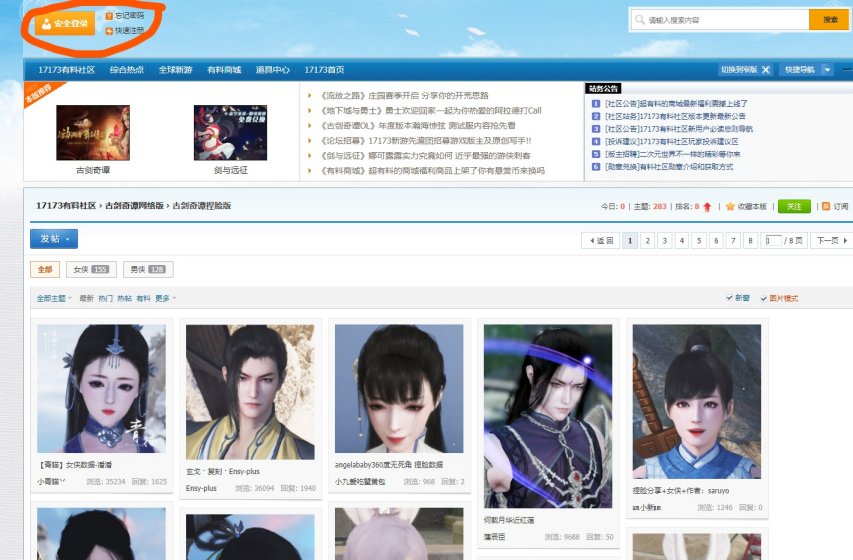853x560 pixels.
Task: Go to 下一页 next page
Action: coord(831,241)
